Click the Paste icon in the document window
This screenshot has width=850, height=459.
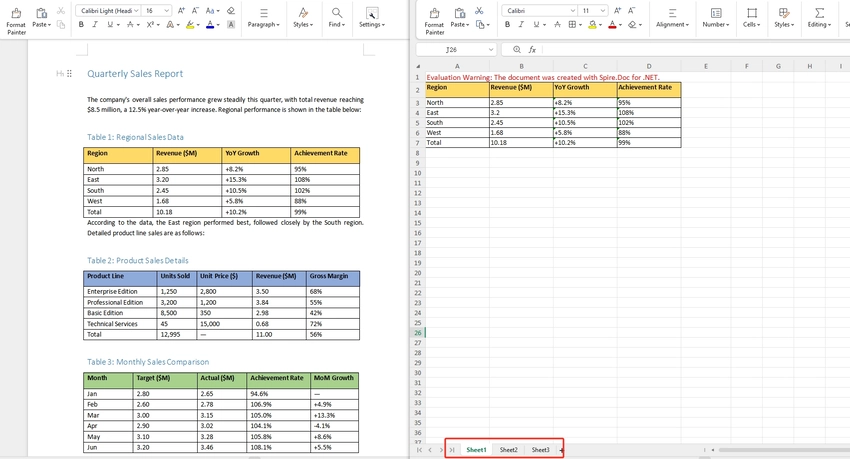[x=41, y=13]
